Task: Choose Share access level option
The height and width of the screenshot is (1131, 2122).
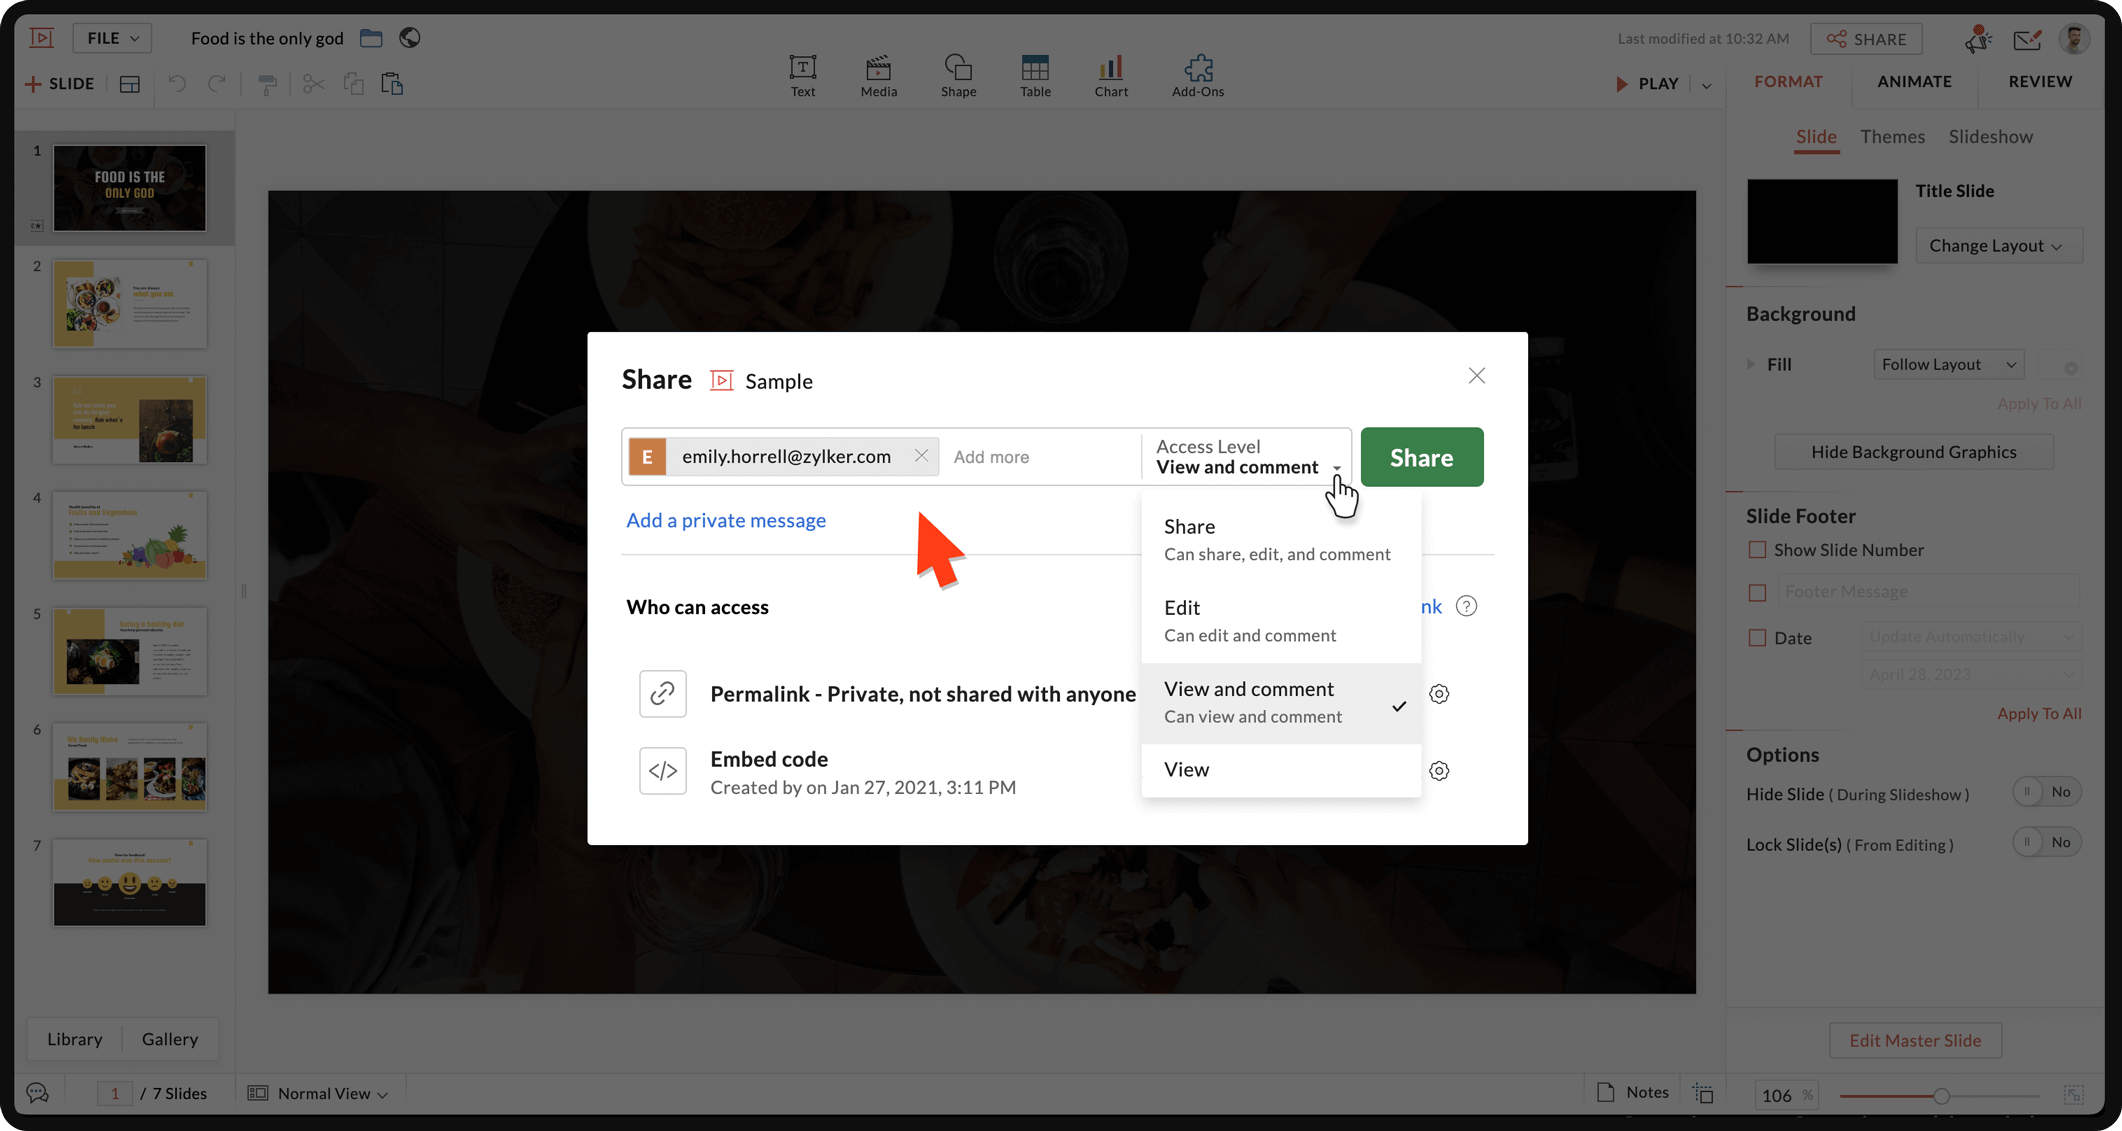Action: tap(1280, 540)
